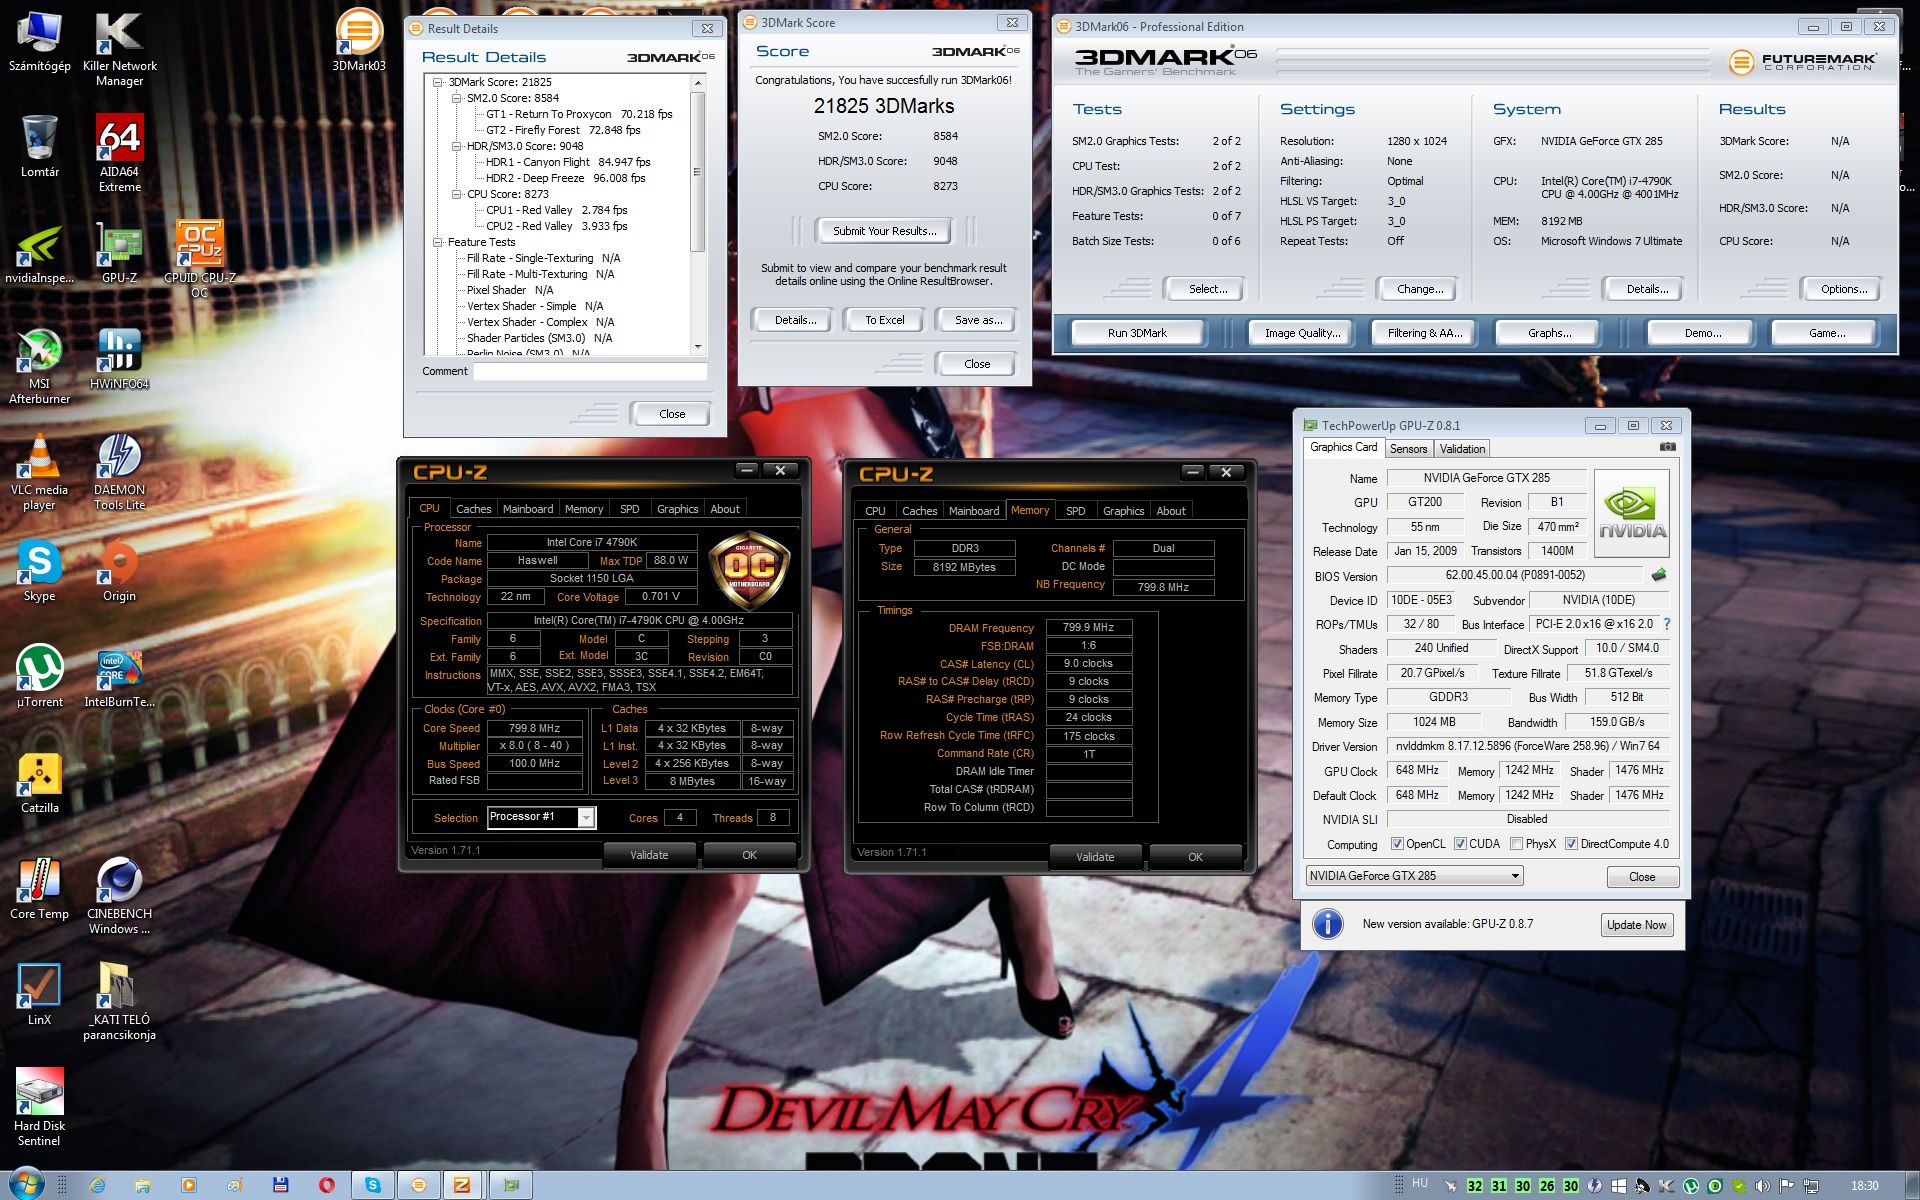1920x1200 pixels.
Task: Collapse the HDR/SM3.0 Score tree node
Action: 456,146
